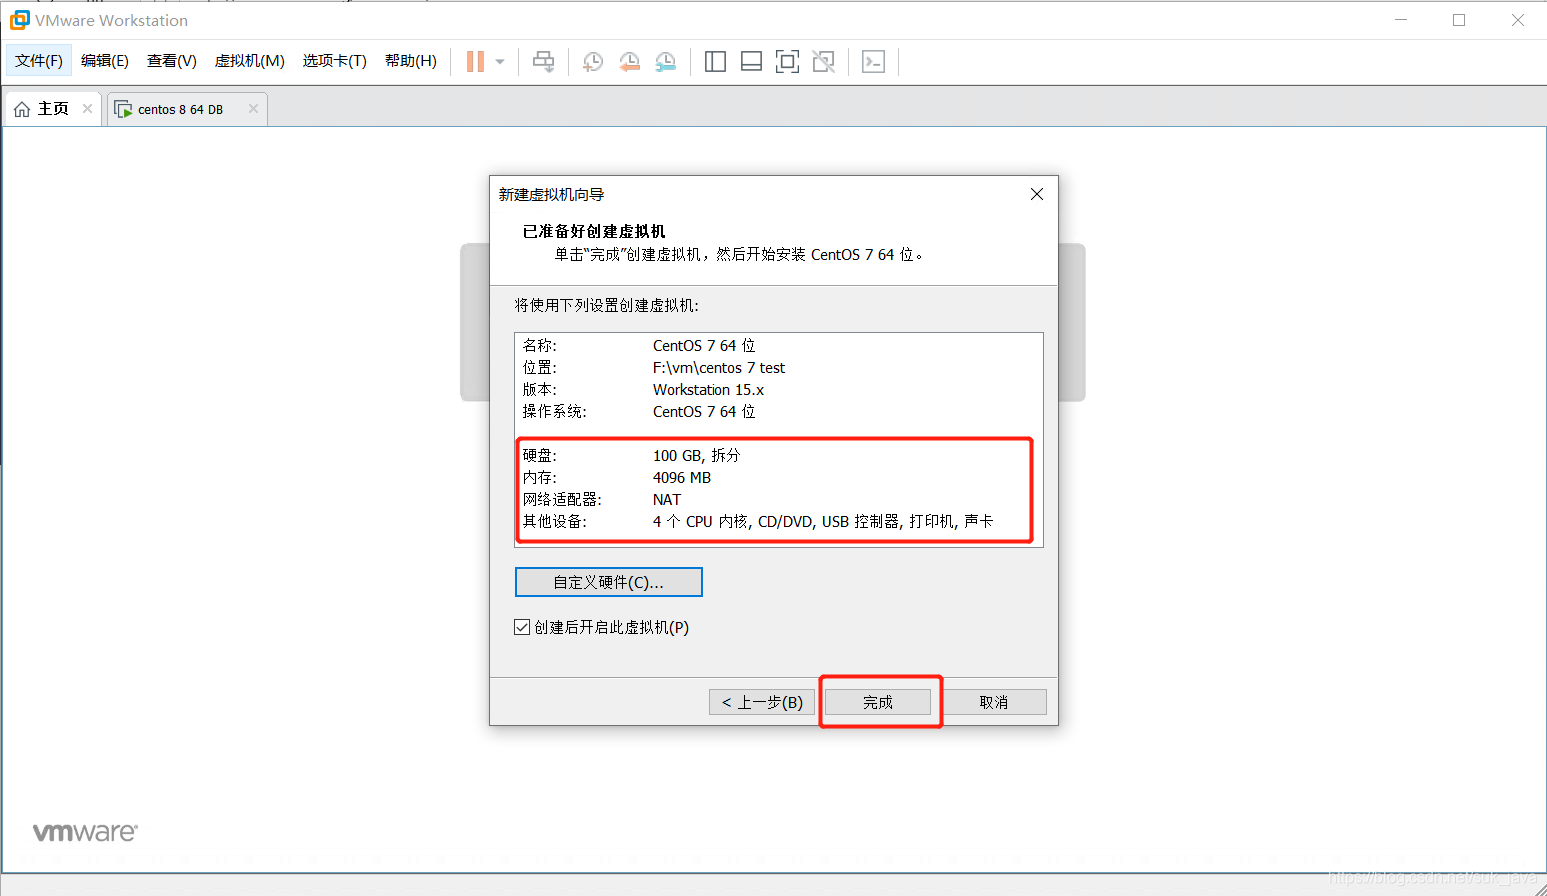Click the Unity mode toolbar icon

823,61
